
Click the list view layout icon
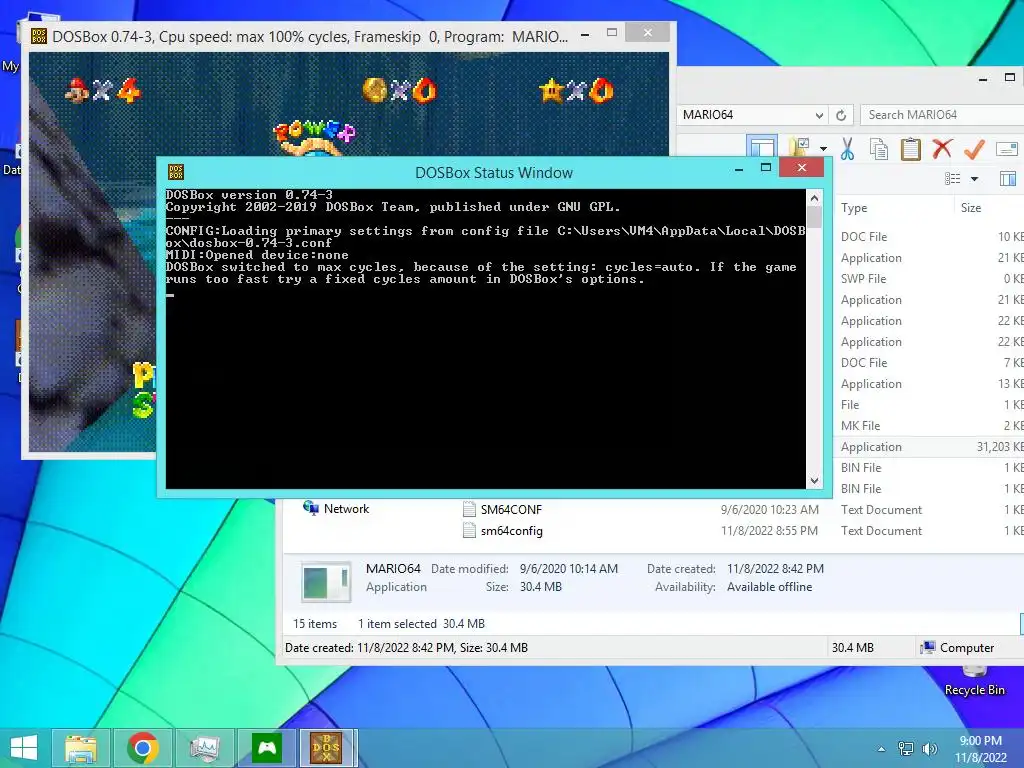coord(953,178)
